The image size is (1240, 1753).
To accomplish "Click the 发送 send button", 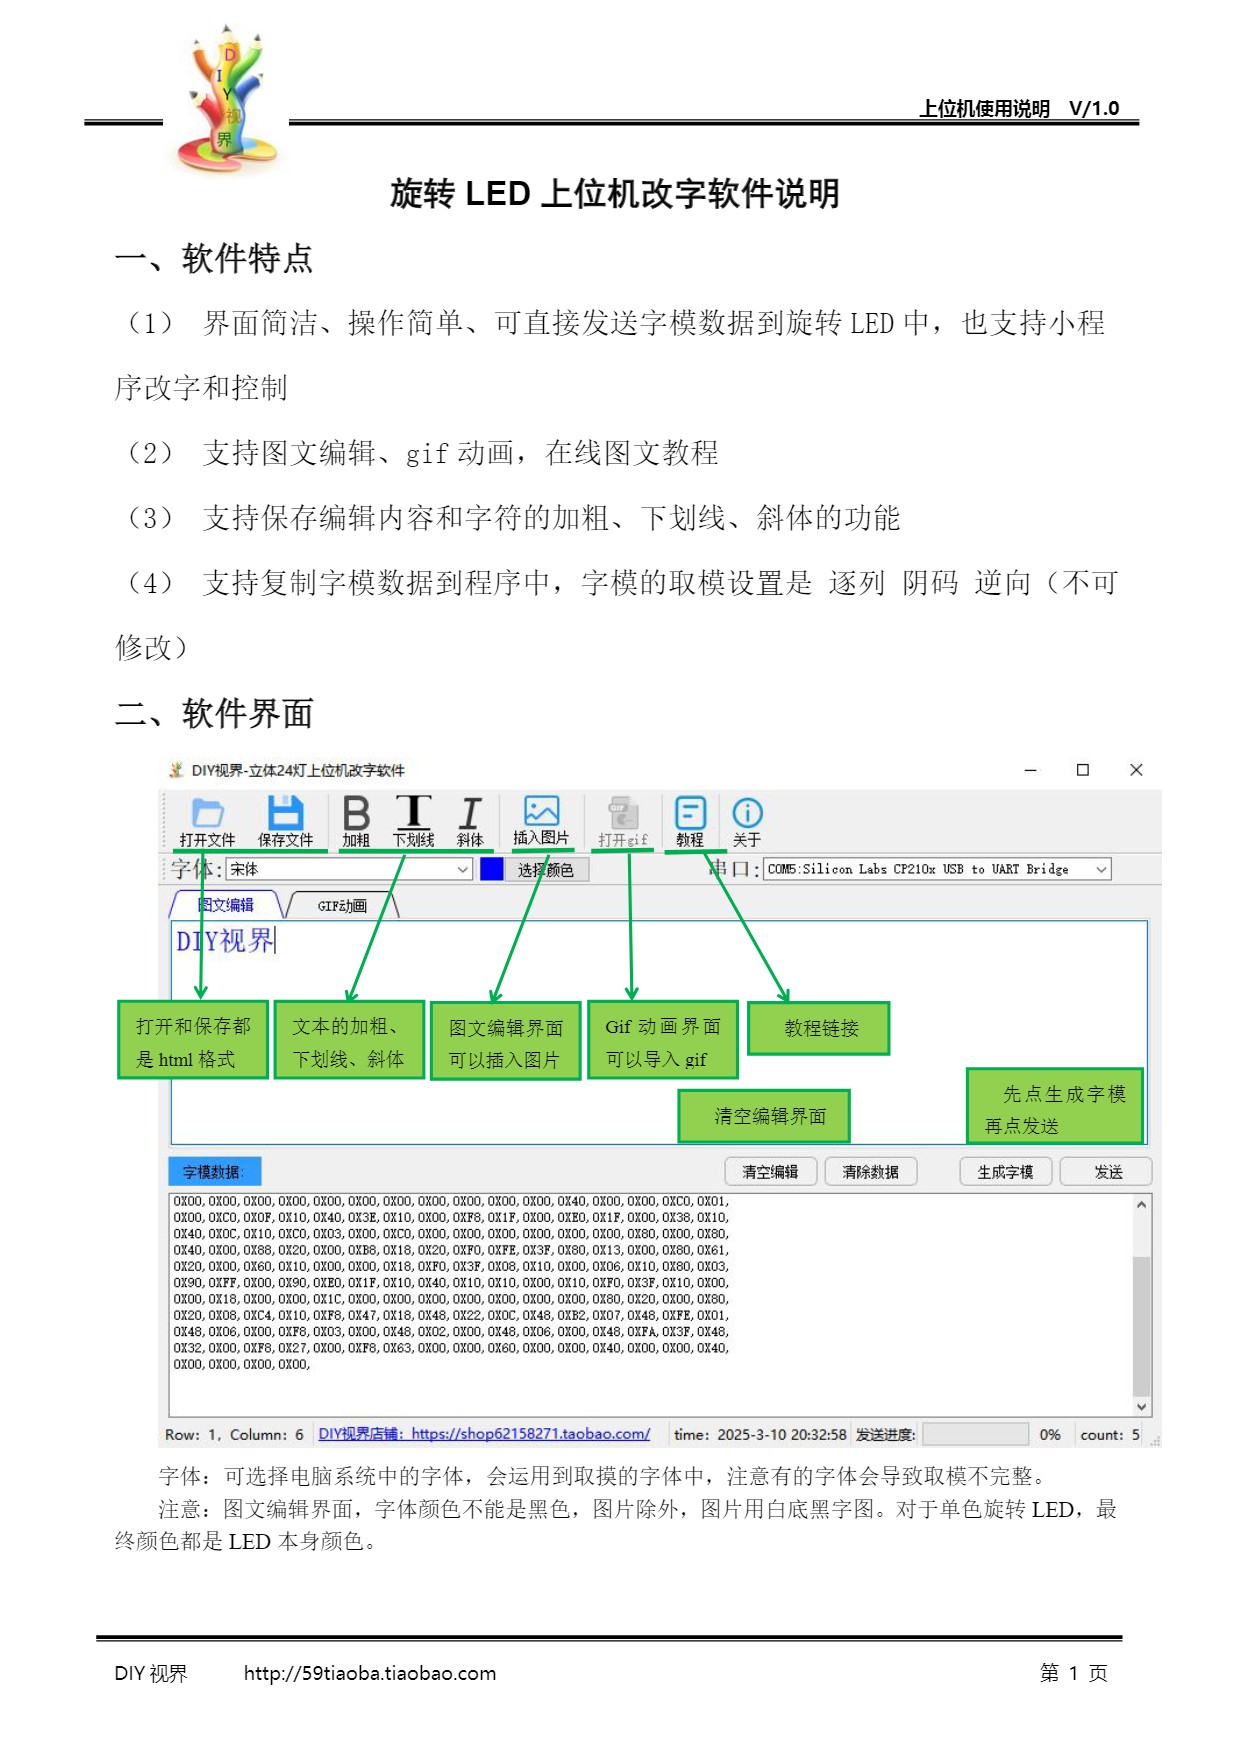I will [1107, 1172].
